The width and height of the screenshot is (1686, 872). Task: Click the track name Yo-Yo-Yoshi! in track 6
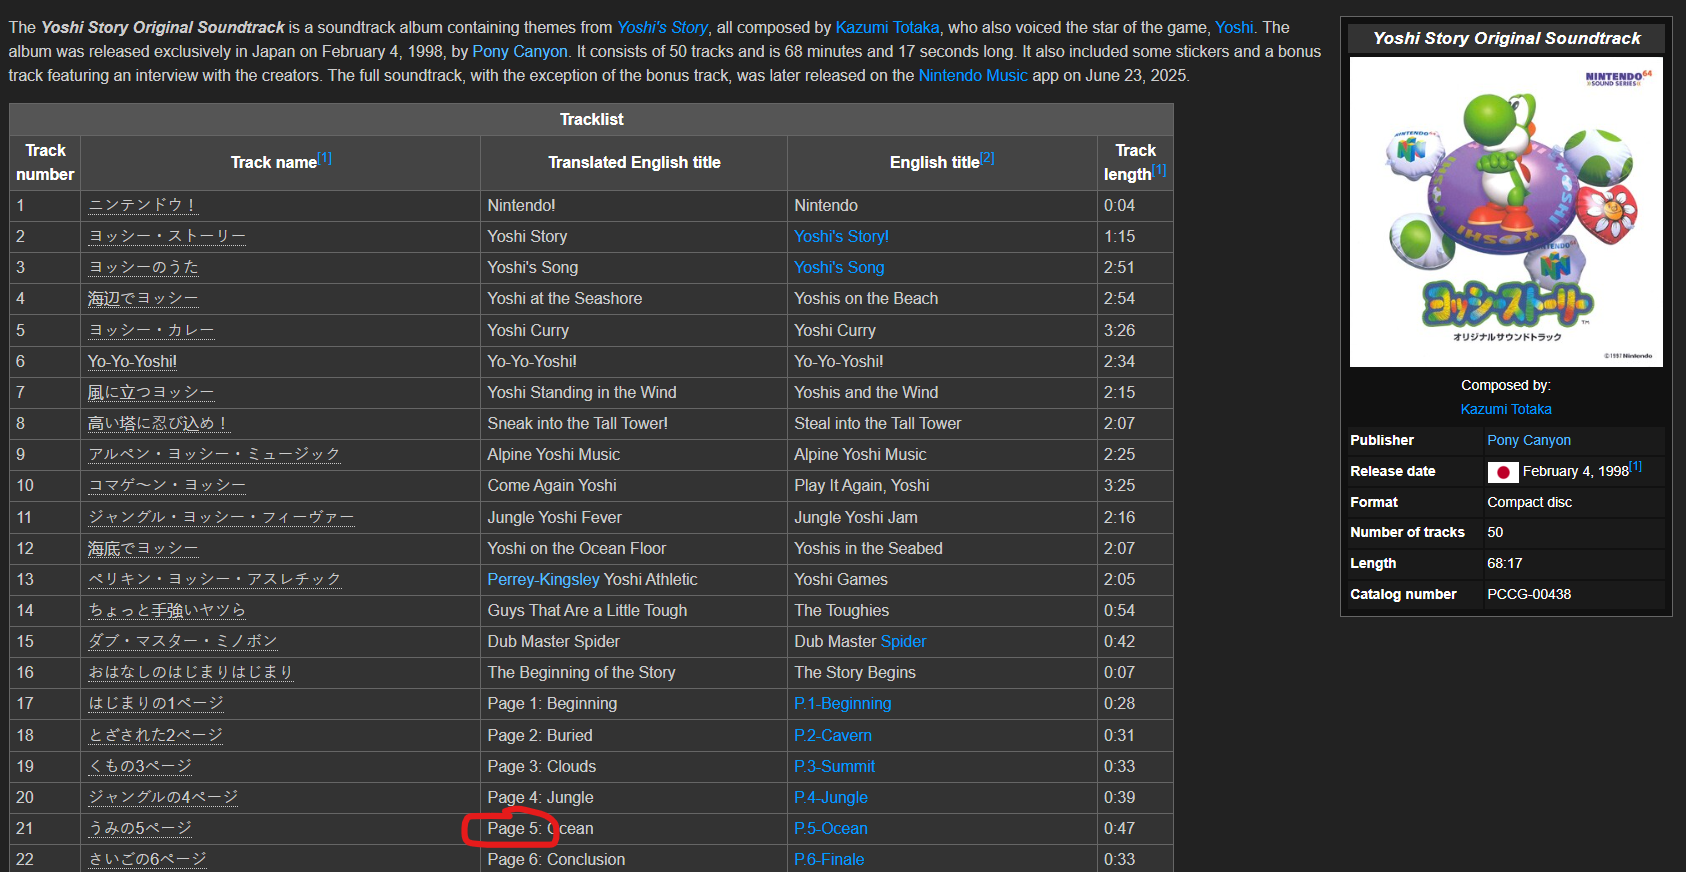click(132, 361)
